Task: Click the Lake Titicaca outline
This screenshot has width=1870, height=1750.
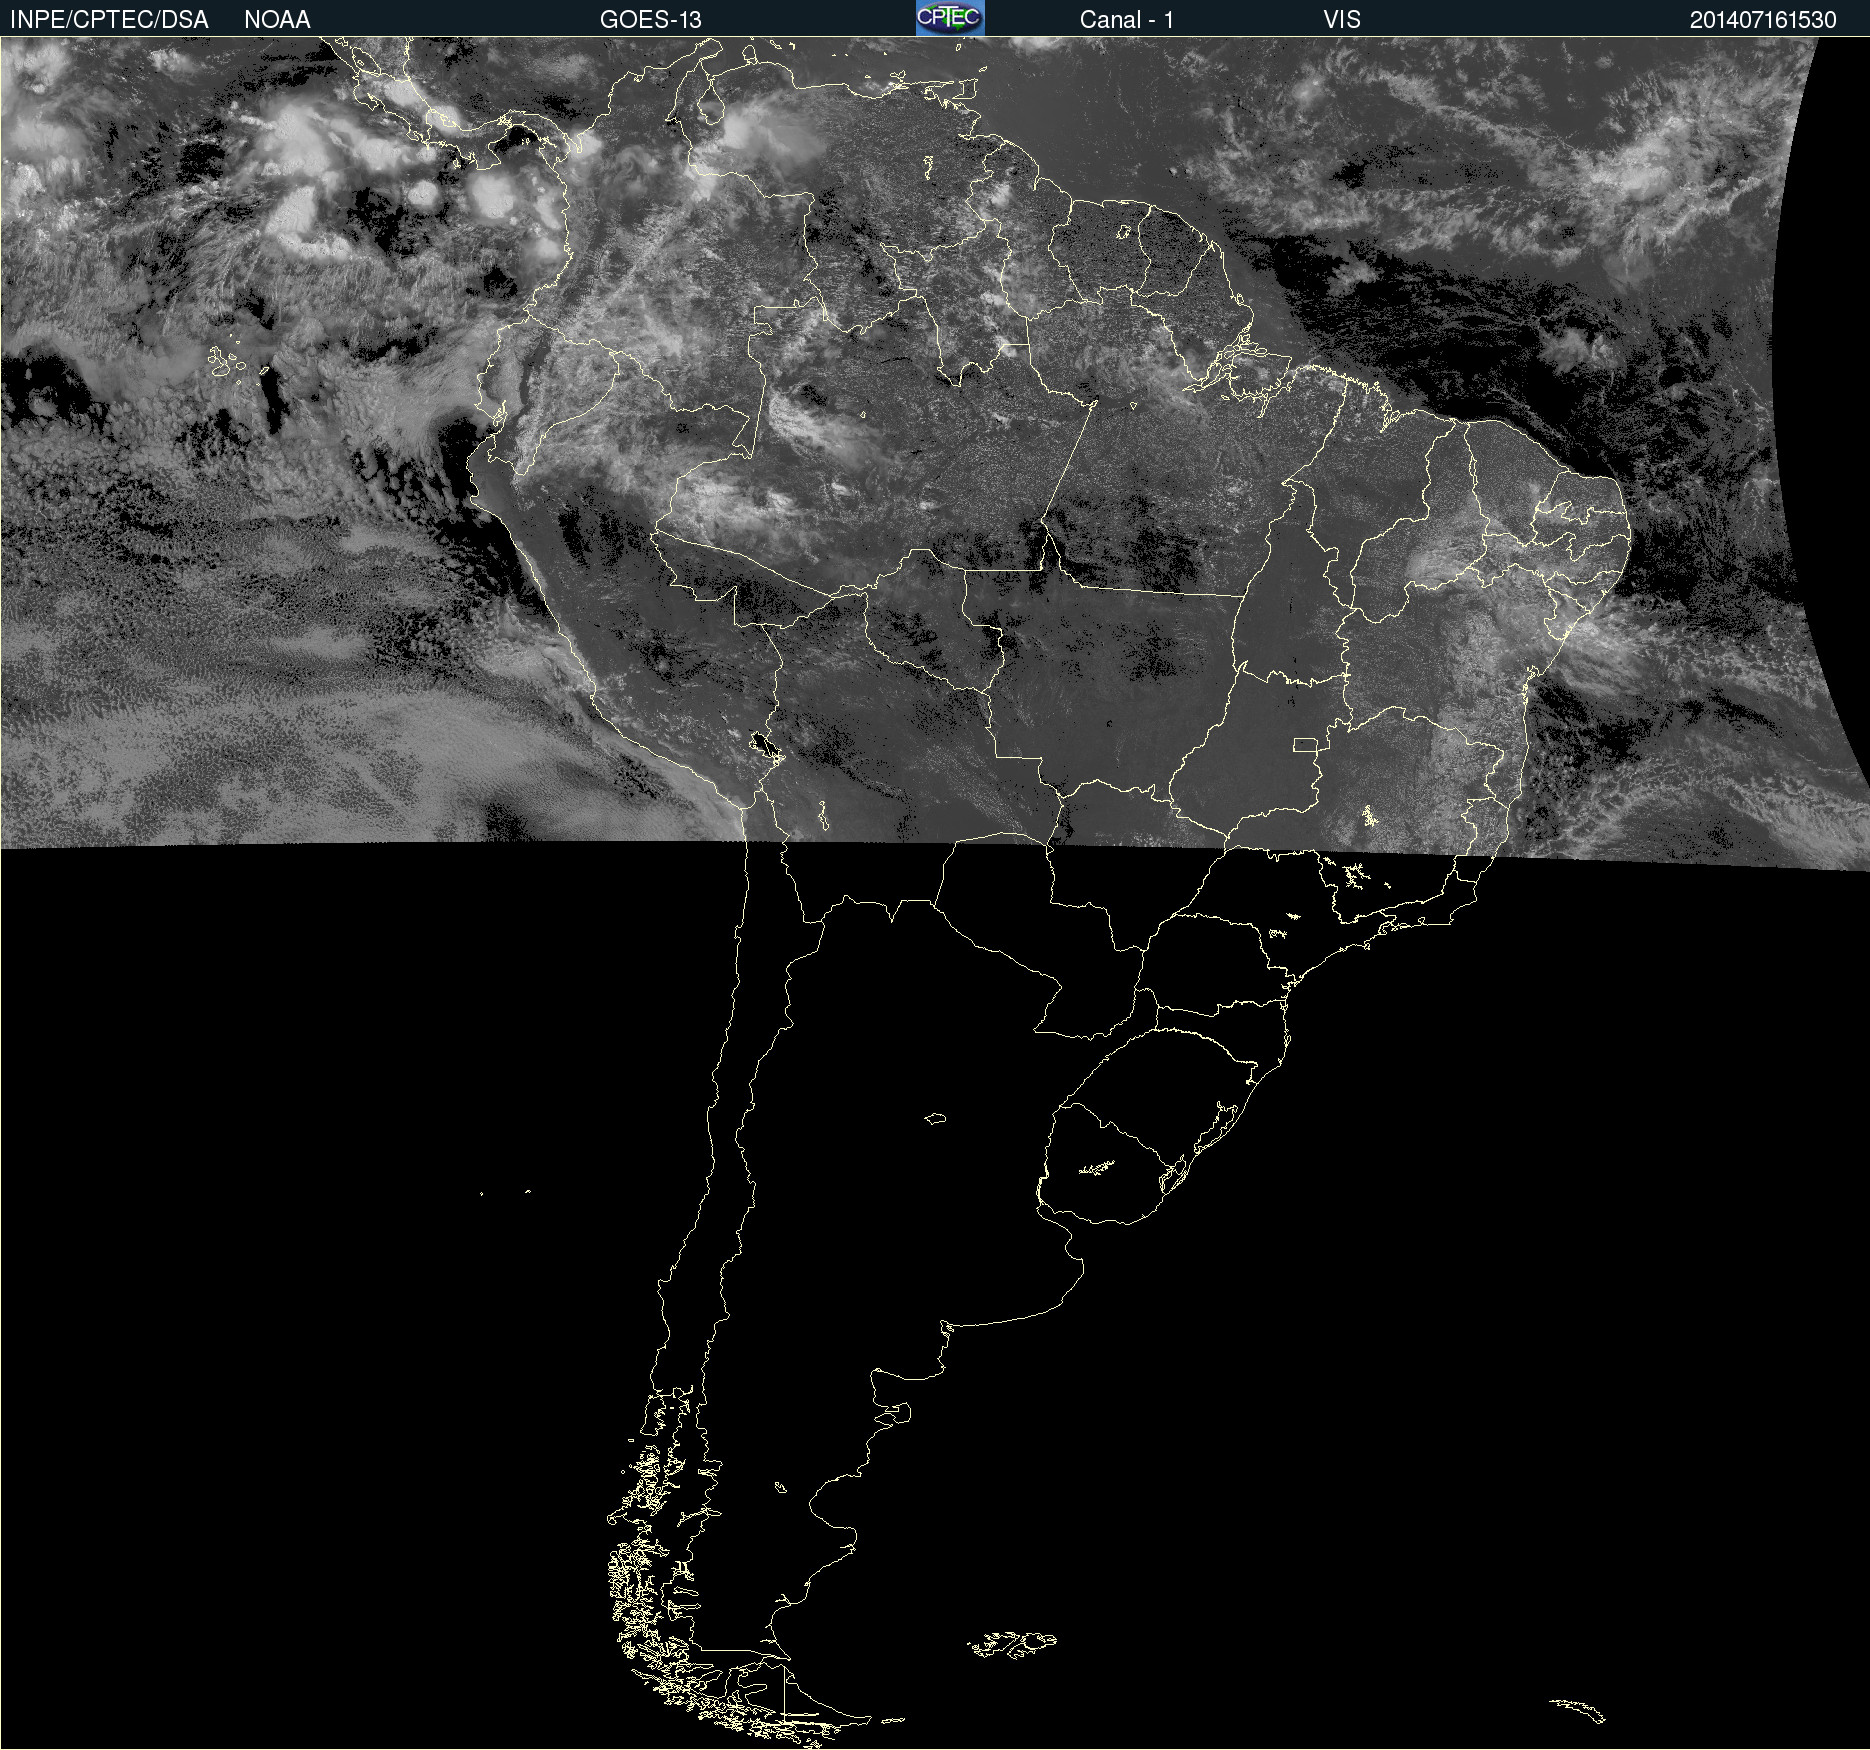Action: coord(765,745)
